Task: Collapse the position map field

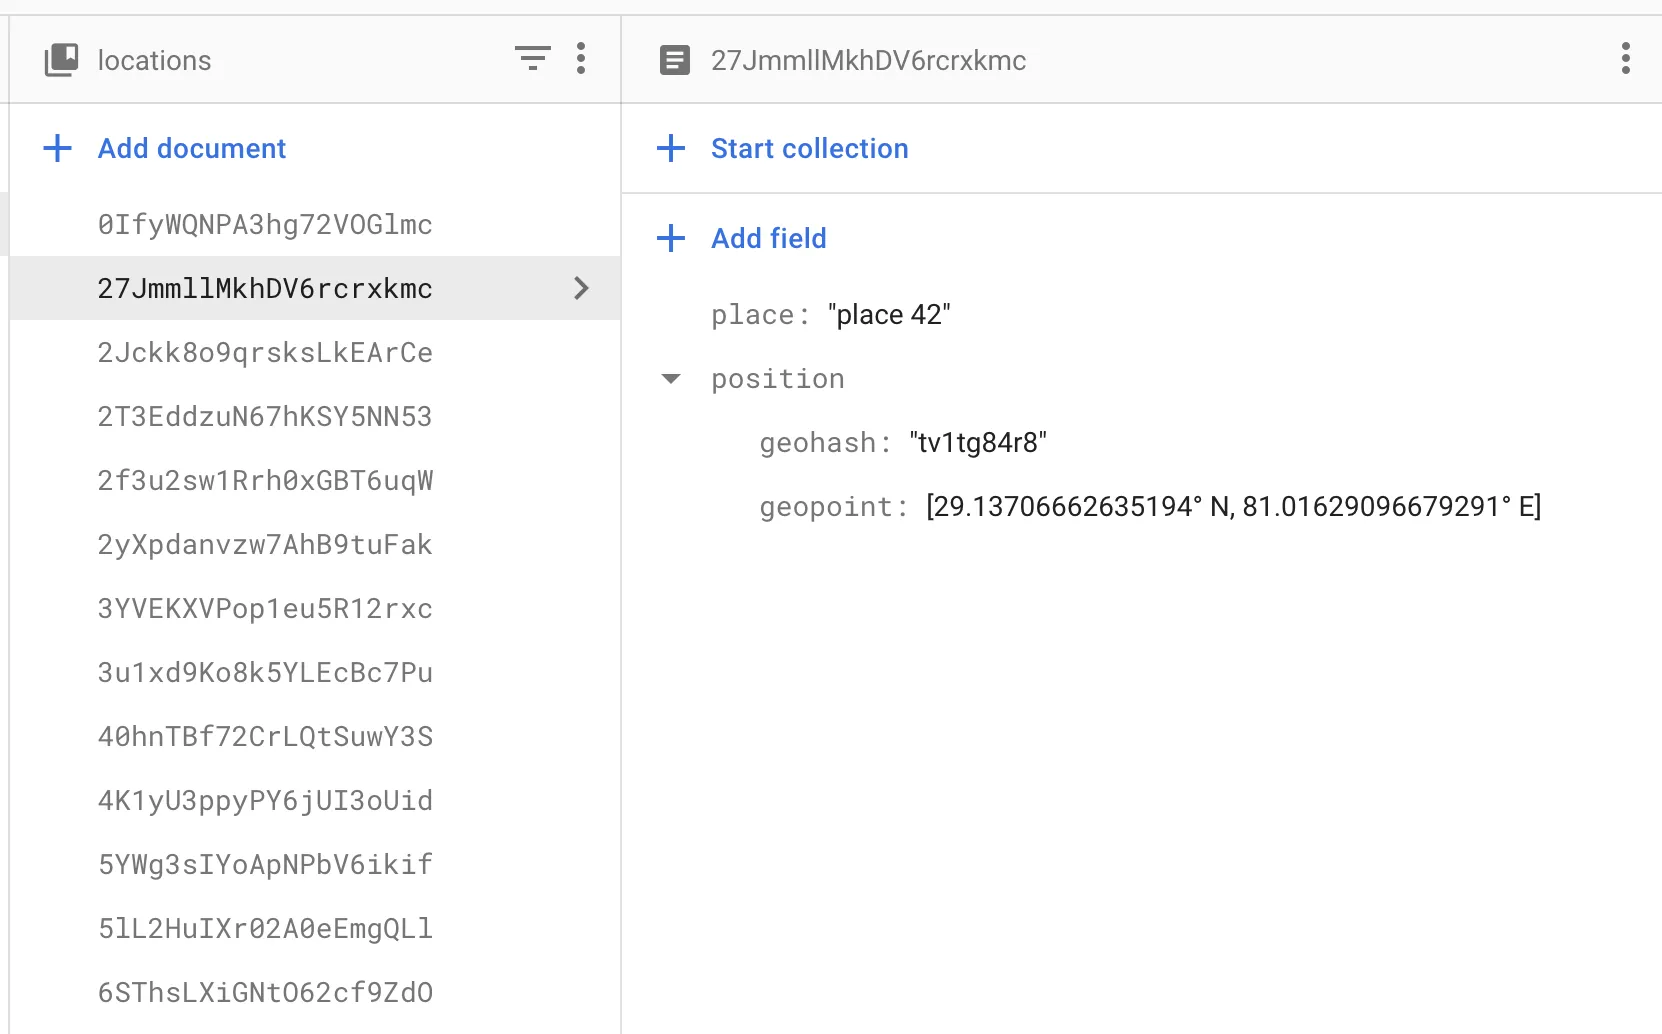Action: pyautogui.click(x=671, y=379)
